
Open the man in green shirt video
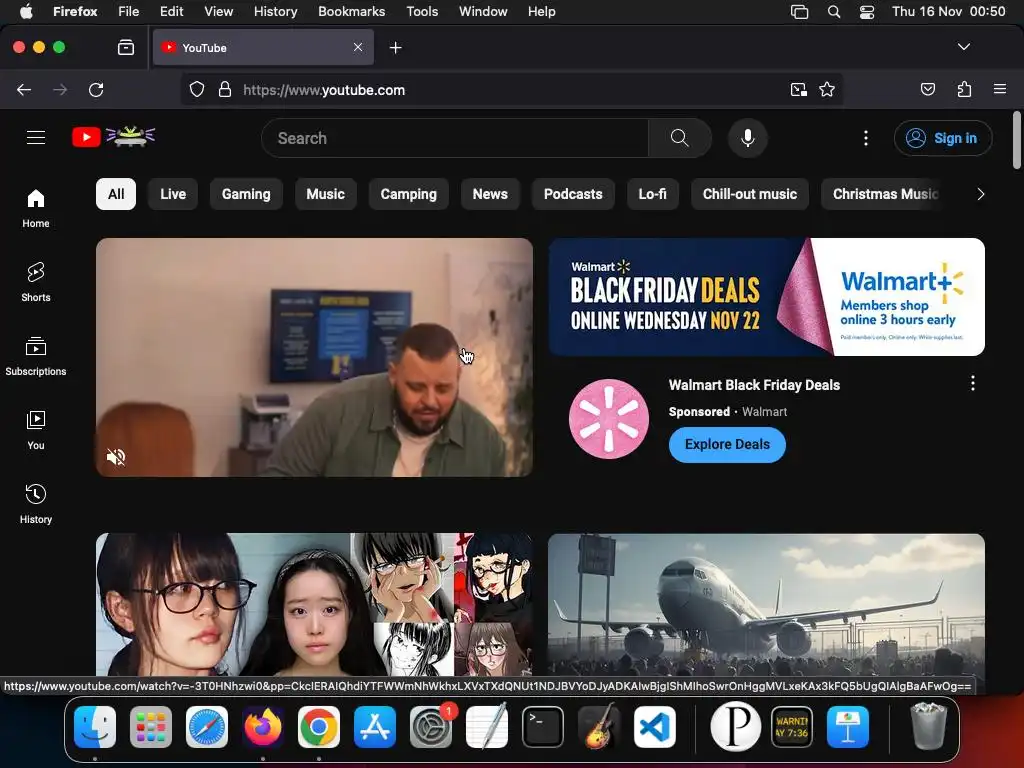tap(314, 357)
